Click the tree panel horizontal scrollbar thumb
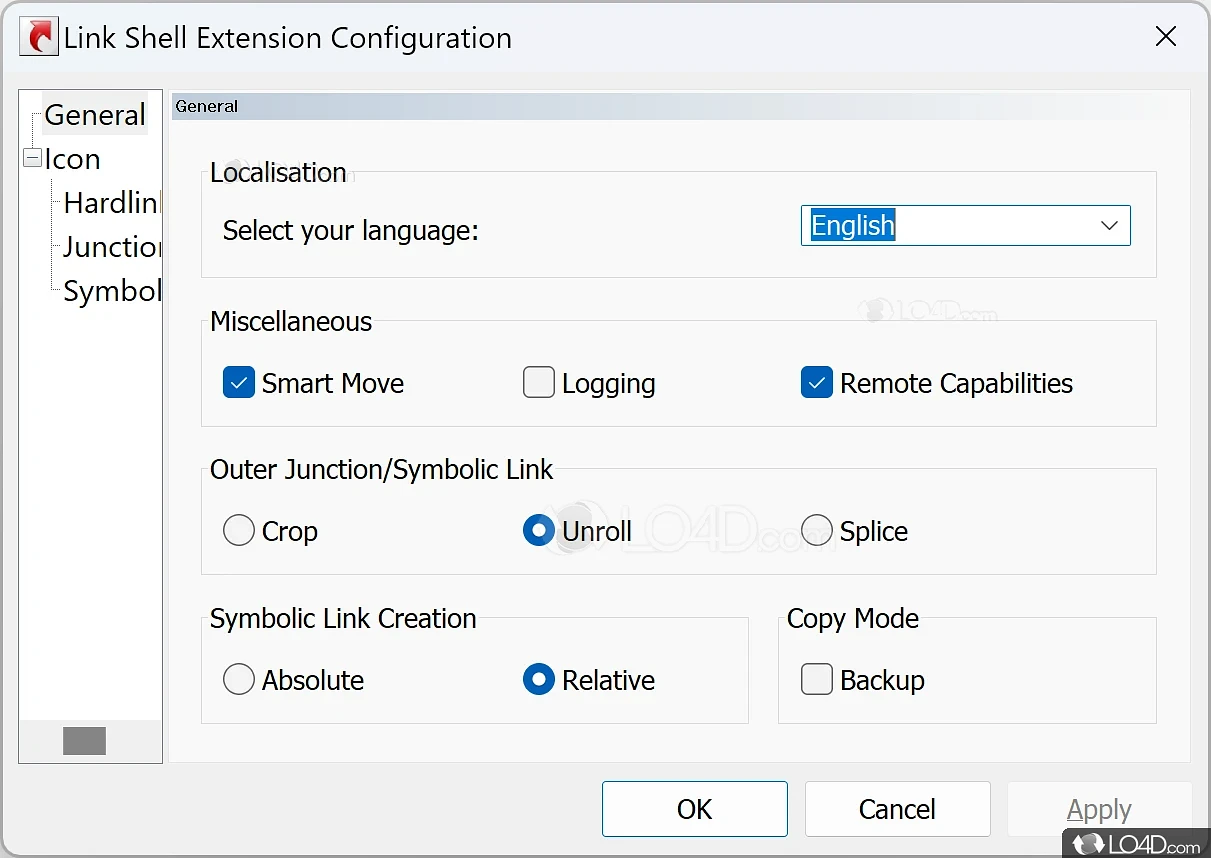The image size is (1211, 858). pyautogui.click(x=84, y=741)
